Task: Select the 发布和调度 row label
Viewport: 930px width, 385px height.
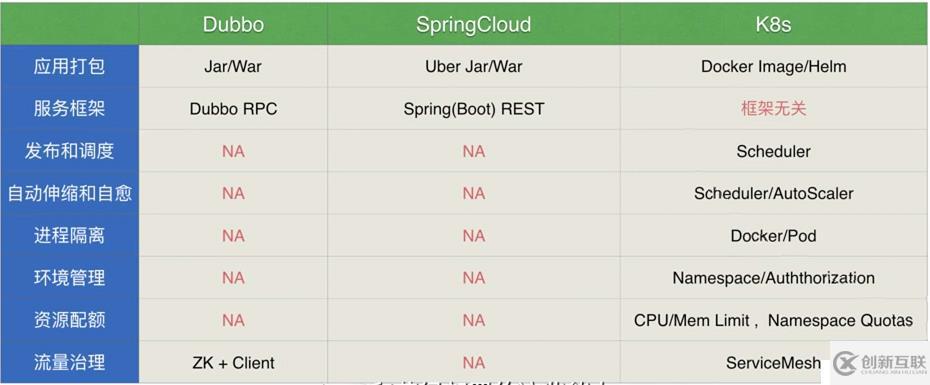Action: 69,151
